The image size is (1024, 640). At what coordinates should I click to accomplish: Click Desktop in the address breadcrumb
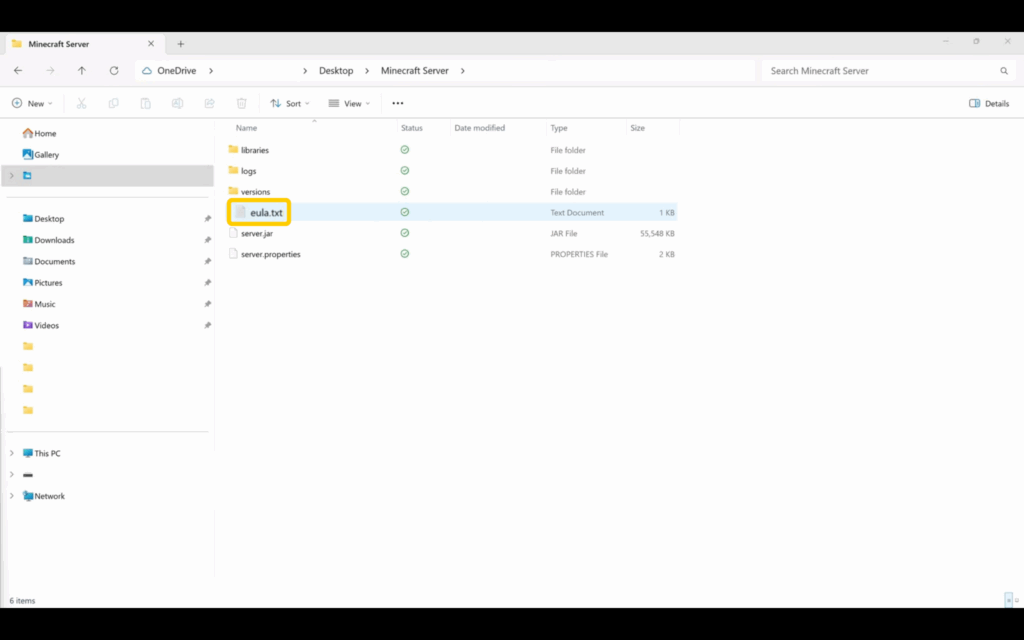pyautogui.click(x=336, y=71)
